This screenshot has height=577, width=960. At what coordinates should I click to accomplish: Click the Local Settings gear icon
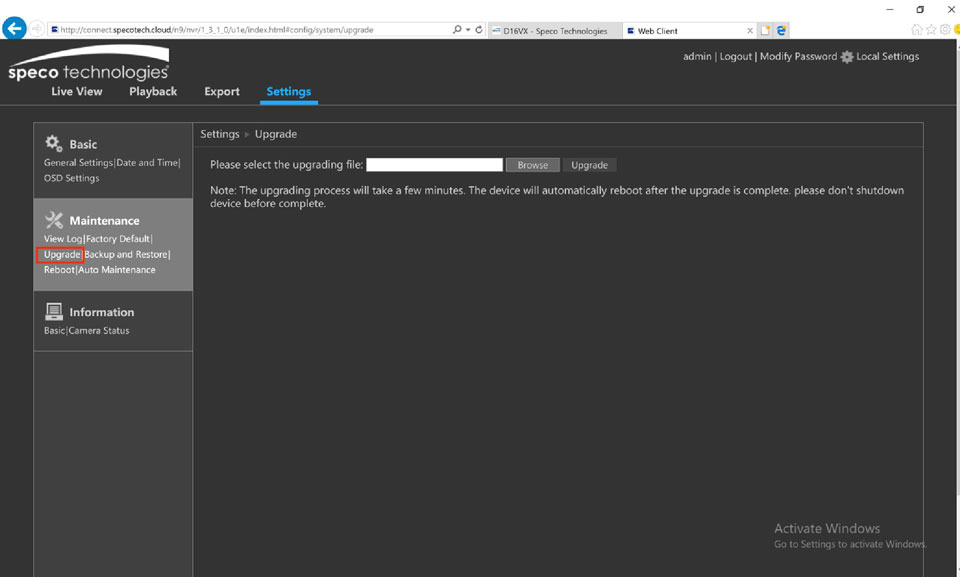click(x=847, y=57)
